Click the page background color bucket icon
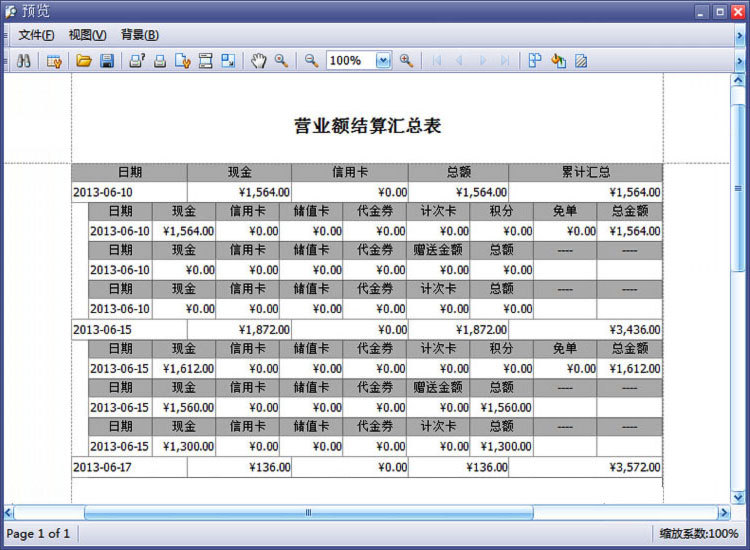750x550 pixels. coord(558,61)
